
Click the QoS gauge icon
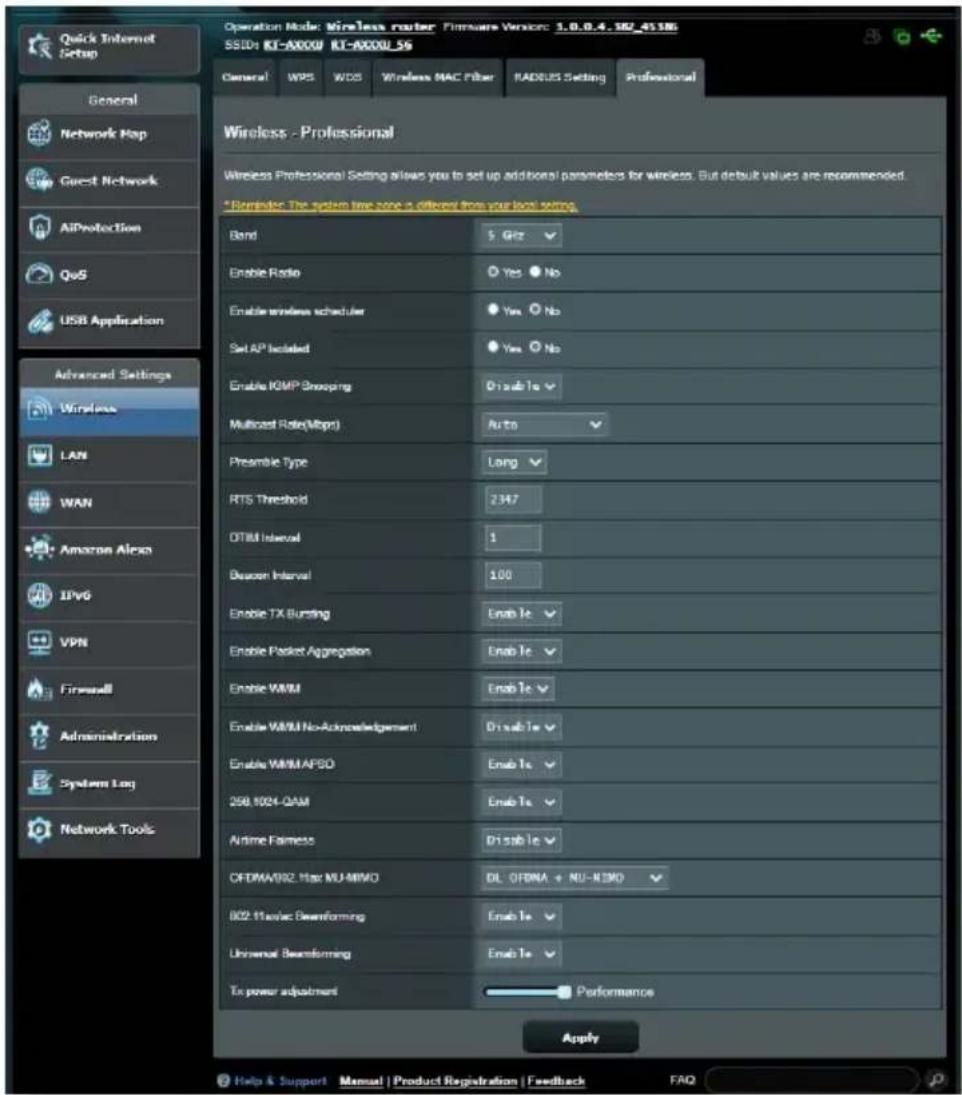pos(39,274)
